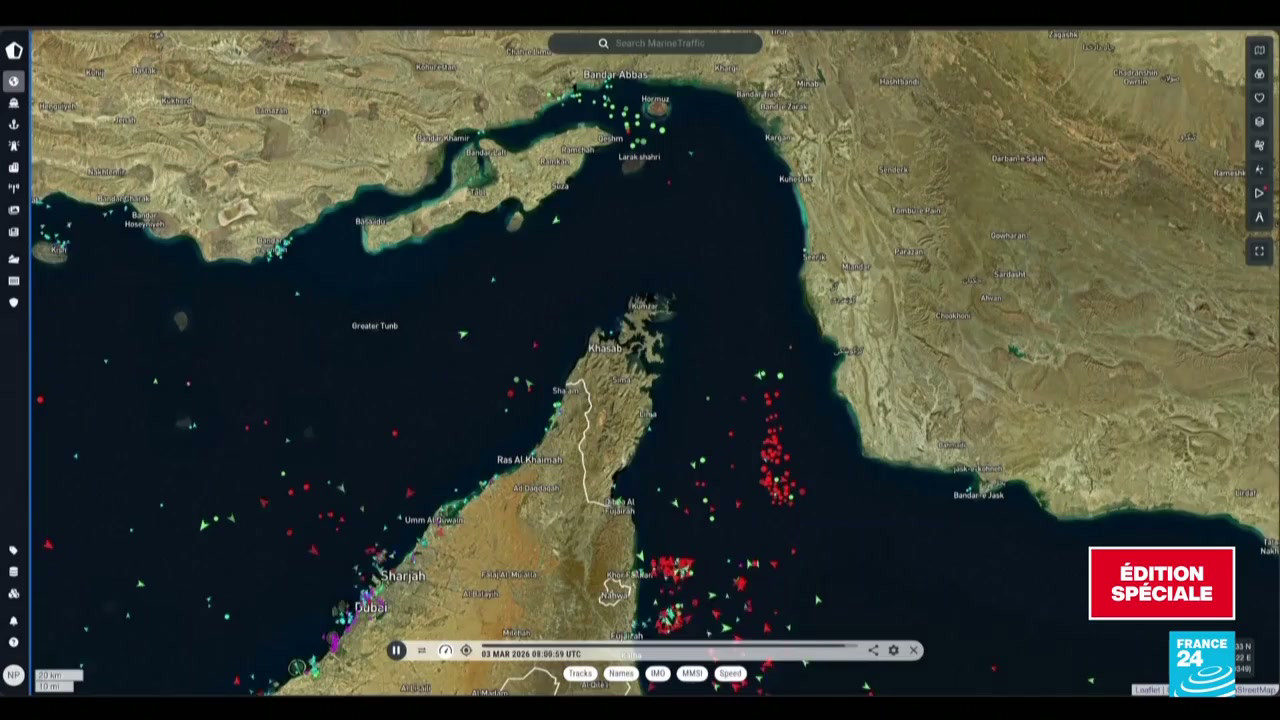
Task: Open the ports anchor icon in sidebar
Action: tap(14, 124)
